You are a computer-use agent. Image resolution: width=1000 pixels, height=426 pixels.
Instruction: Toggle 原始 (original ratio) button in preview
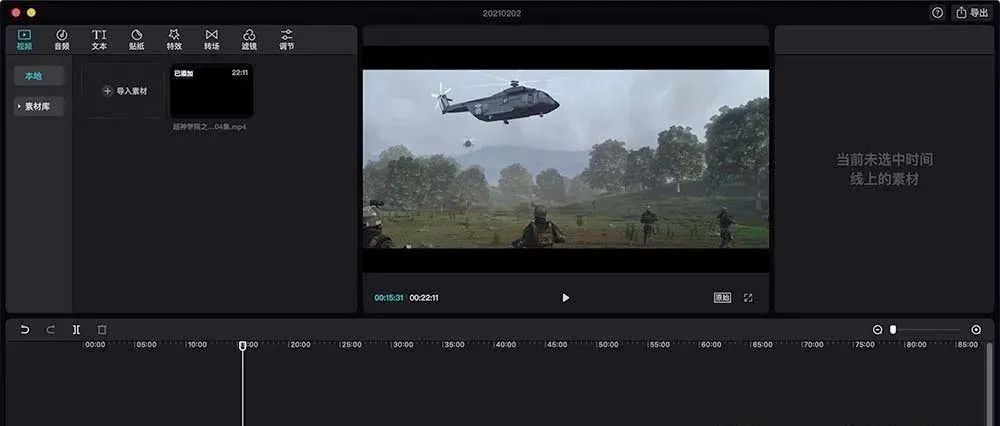pyautogui.click(x=723, y=298)
